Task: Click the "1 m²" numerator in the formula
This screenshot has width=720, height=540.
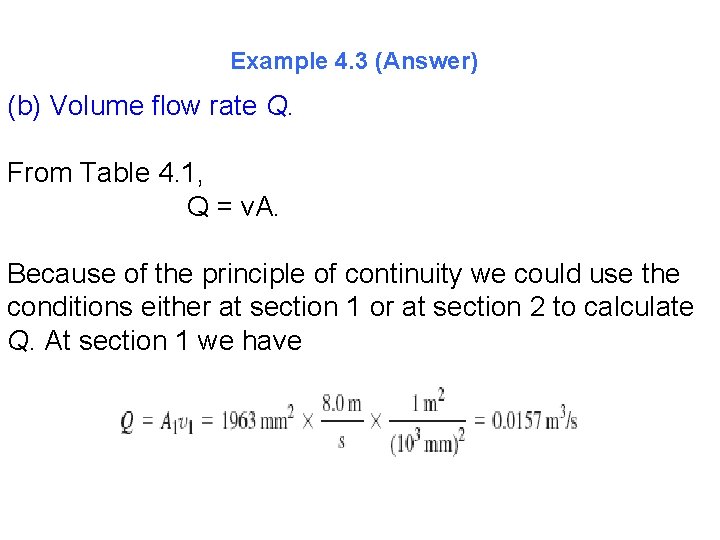Action: coord(425,403)
